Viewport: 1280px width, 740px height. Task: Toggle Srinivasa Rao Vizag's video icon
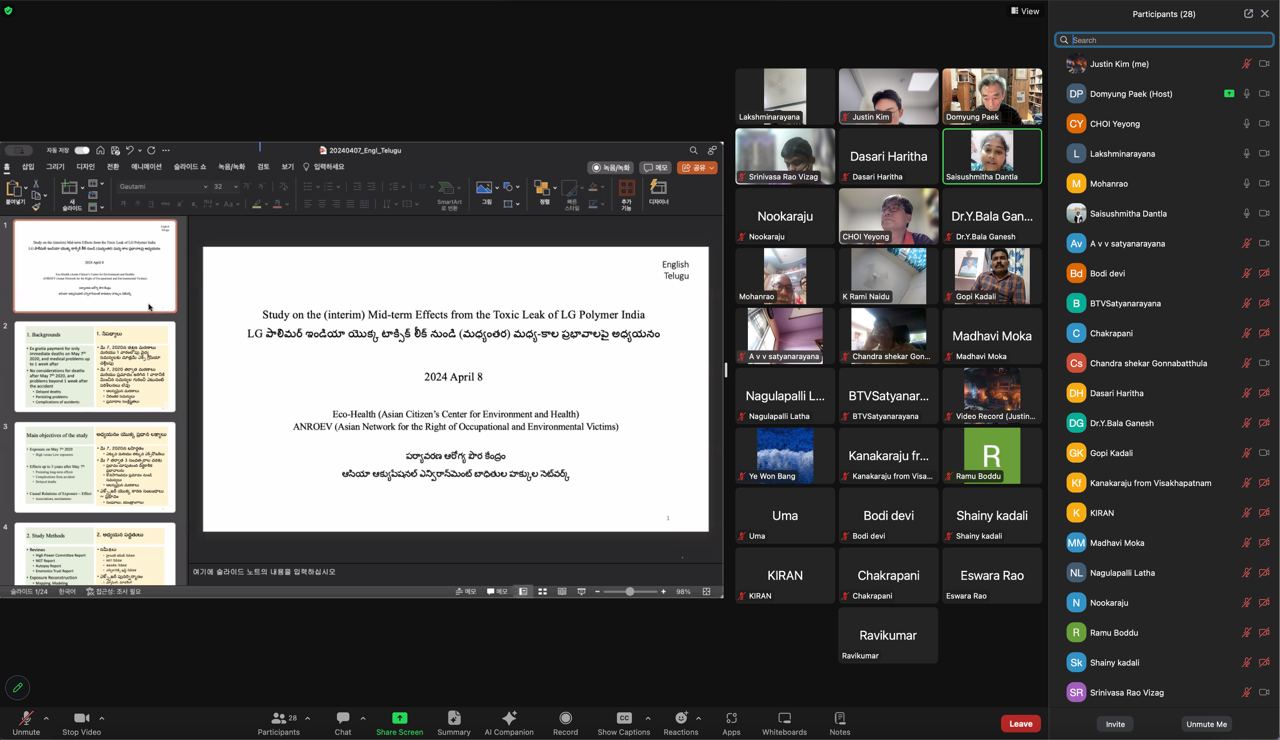click(x=1264, y=692)
